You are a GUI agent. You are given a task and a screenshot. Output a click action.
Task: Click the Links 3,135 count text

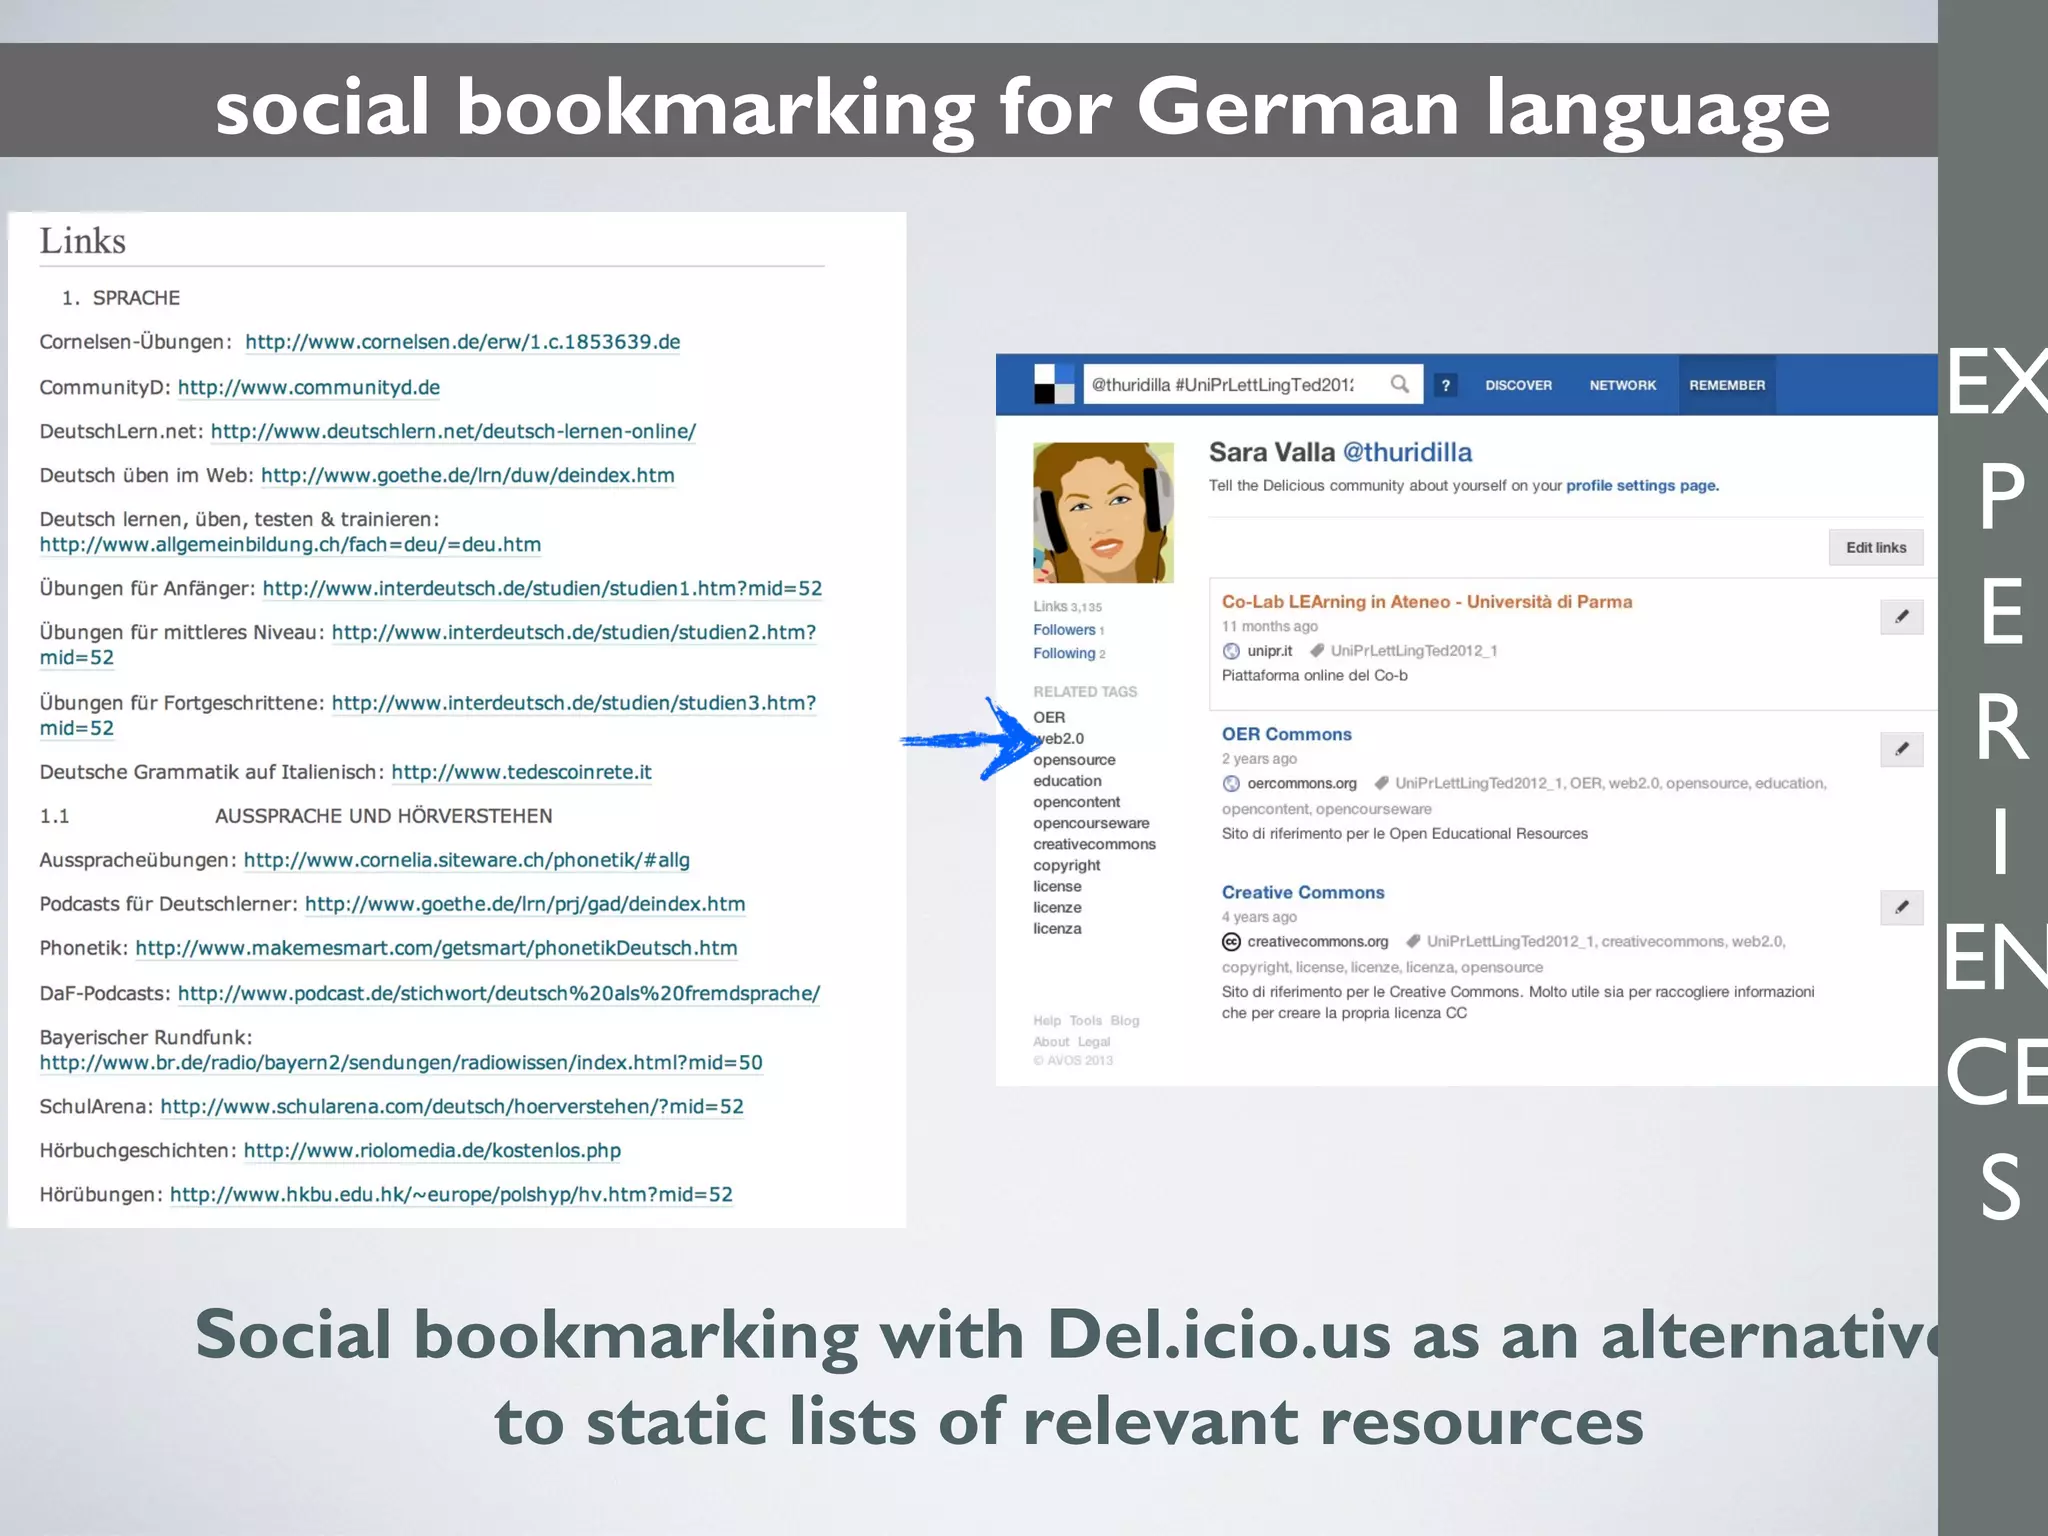1067,607
